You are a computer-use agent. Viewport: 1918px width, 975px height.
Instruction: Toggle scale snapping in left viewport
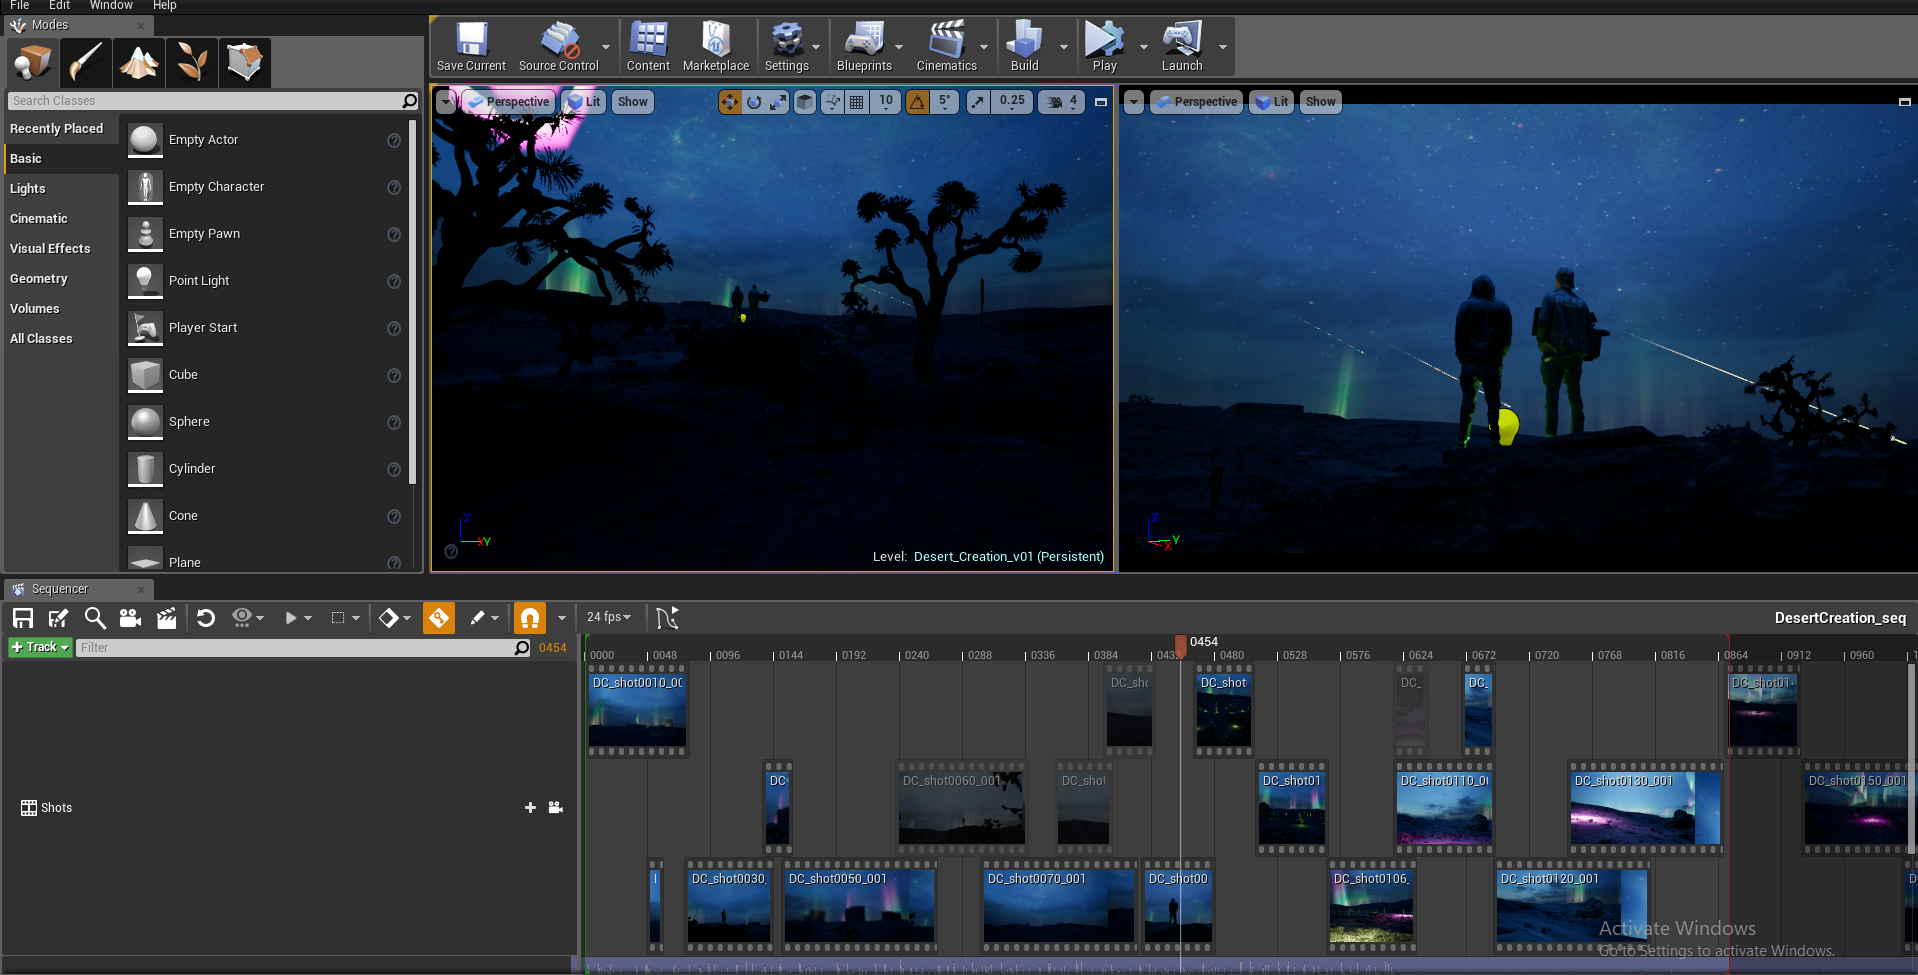pyautogui.click(x=978, y=102)
